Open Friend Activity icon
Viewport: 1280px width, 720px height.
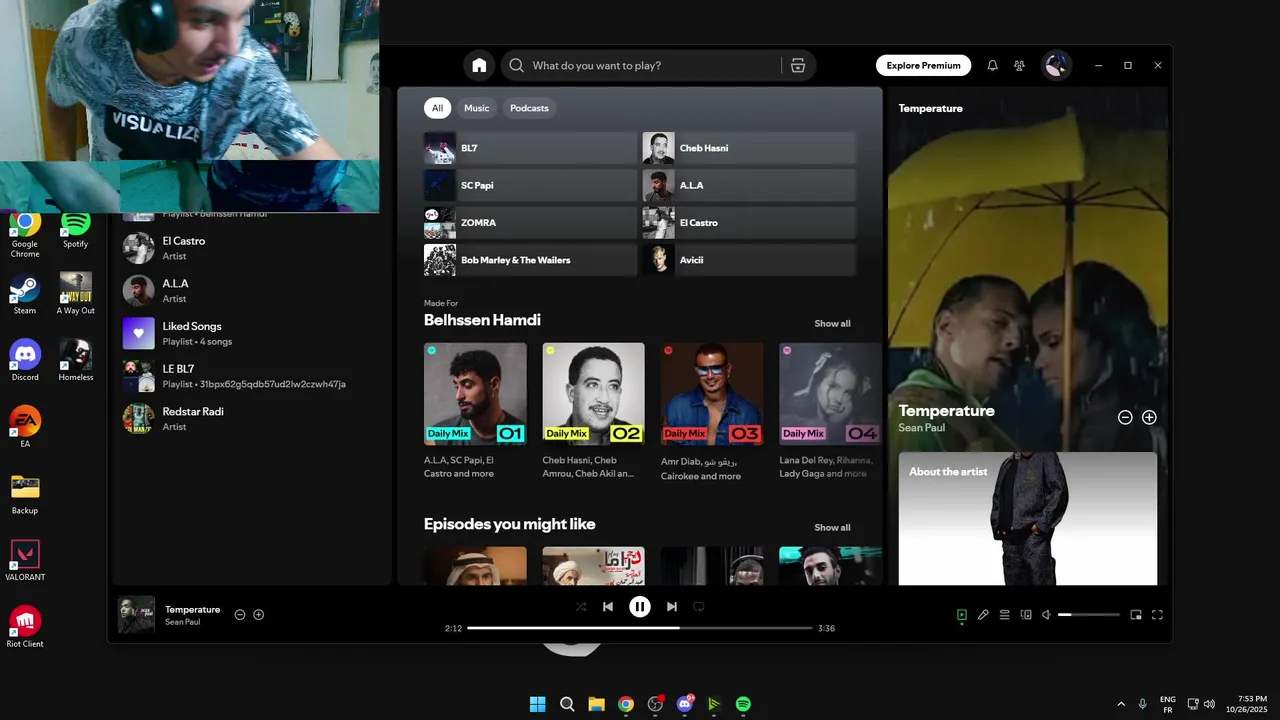click(x=1019, y=65)
